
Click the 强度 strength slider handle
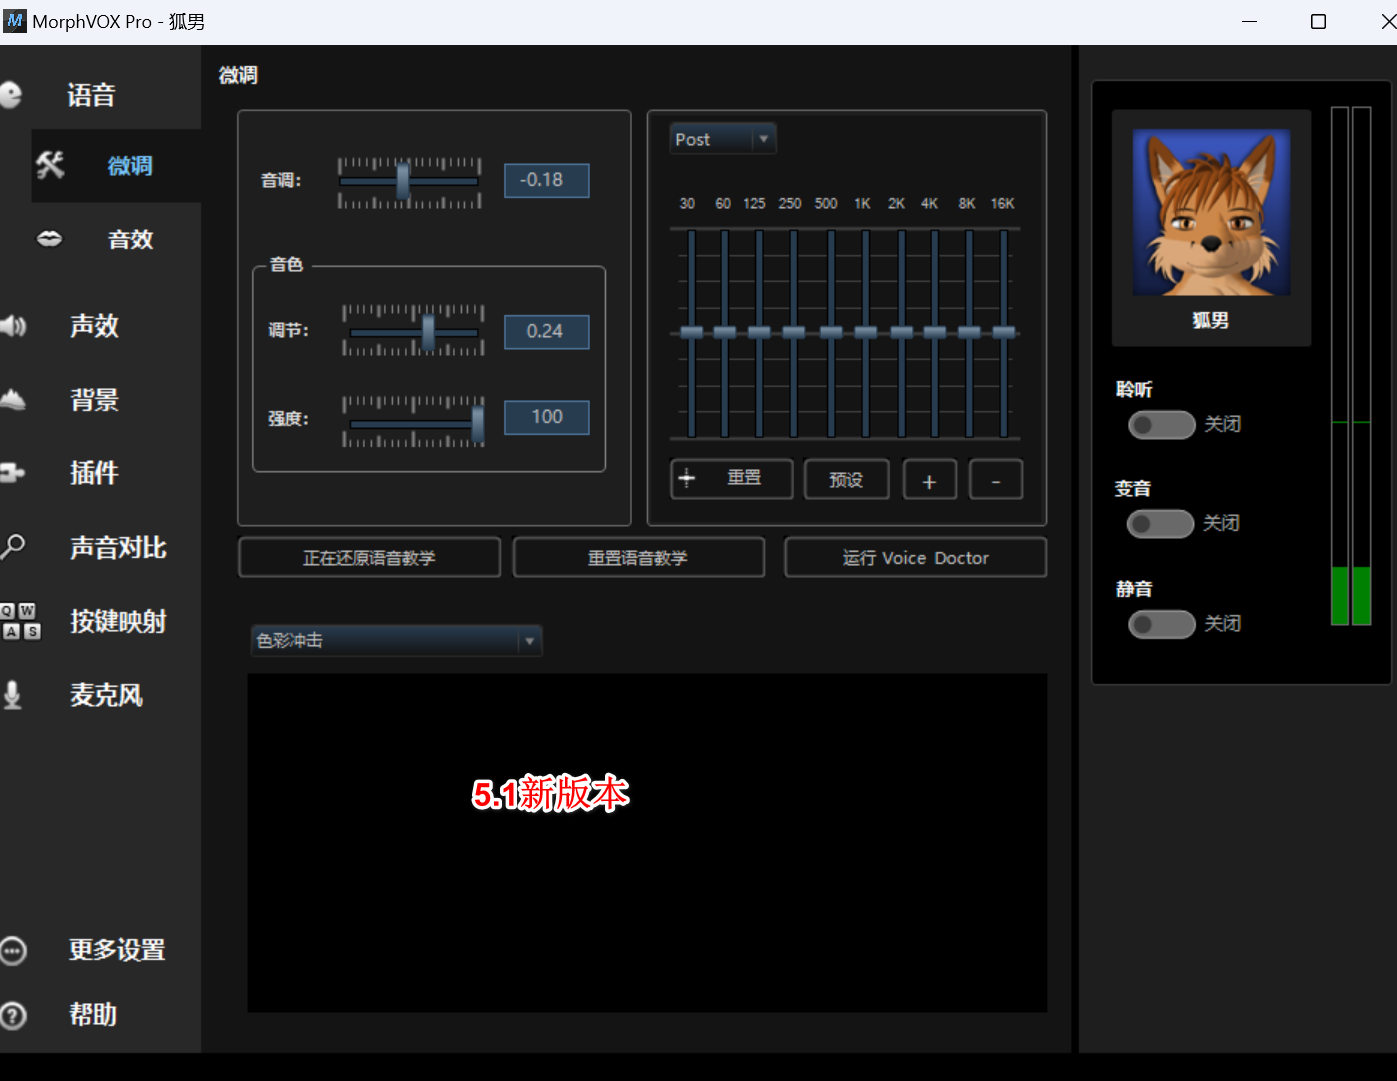click(x=478, y=423)
